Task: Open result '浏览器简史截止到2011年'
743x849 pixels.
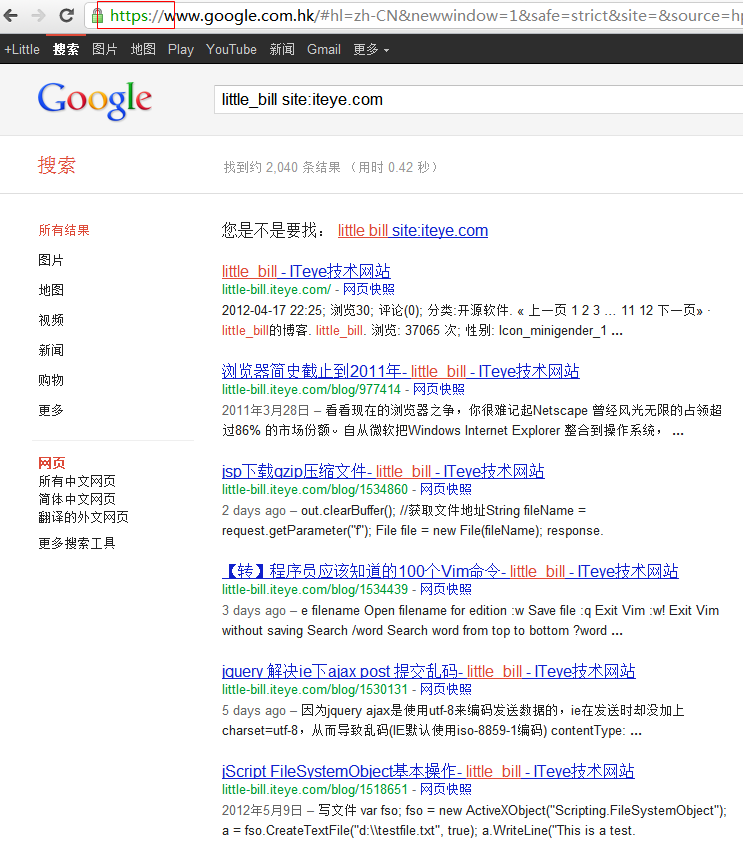Action: pos(401,371)
